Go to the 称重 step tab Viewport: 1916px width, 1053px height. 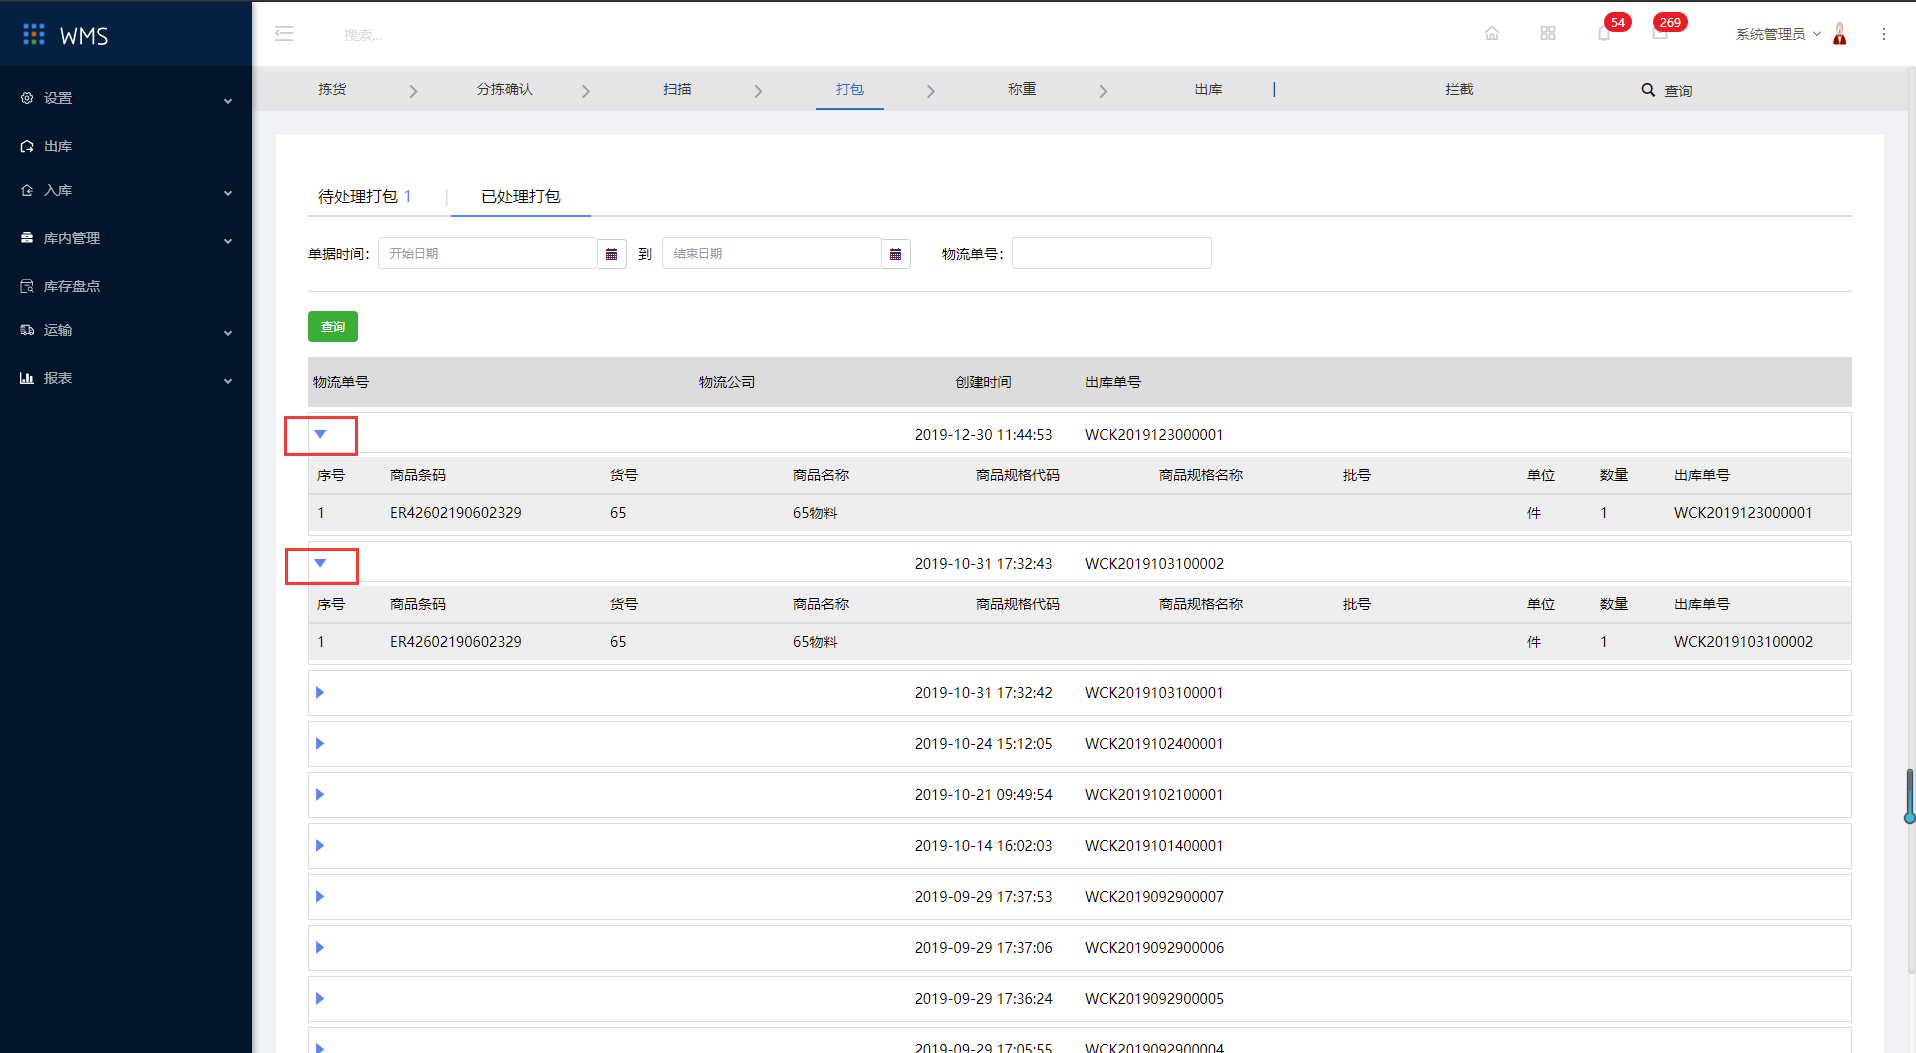click(1022, 89)
